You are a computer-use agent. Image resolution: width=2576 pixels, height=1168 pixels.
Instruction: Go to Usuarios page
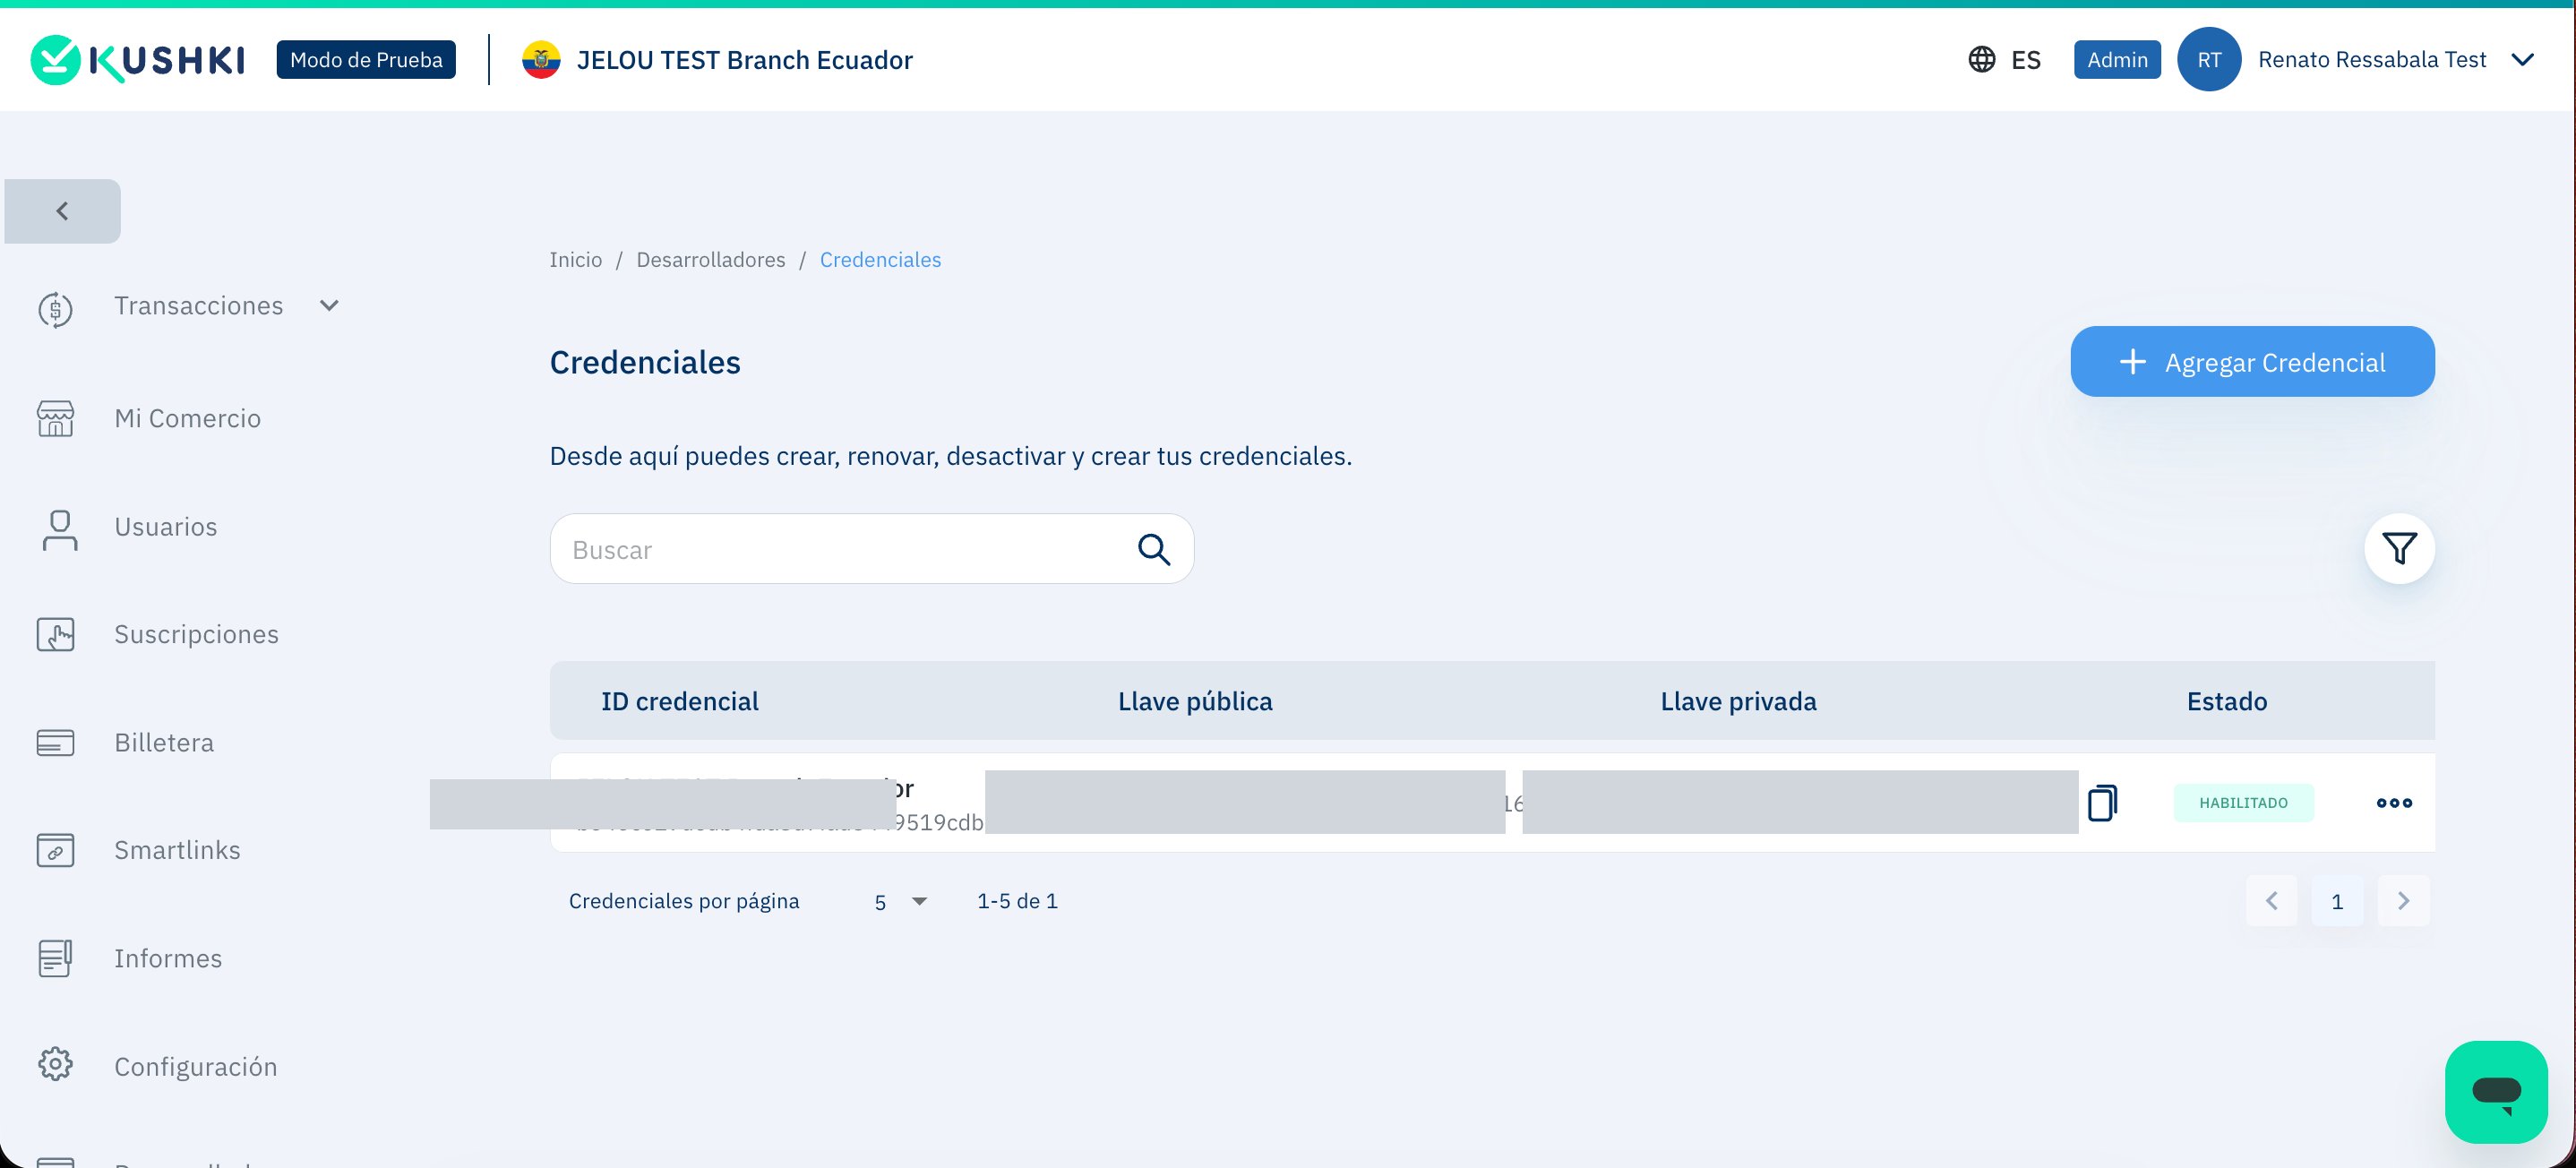click(165, 527)
